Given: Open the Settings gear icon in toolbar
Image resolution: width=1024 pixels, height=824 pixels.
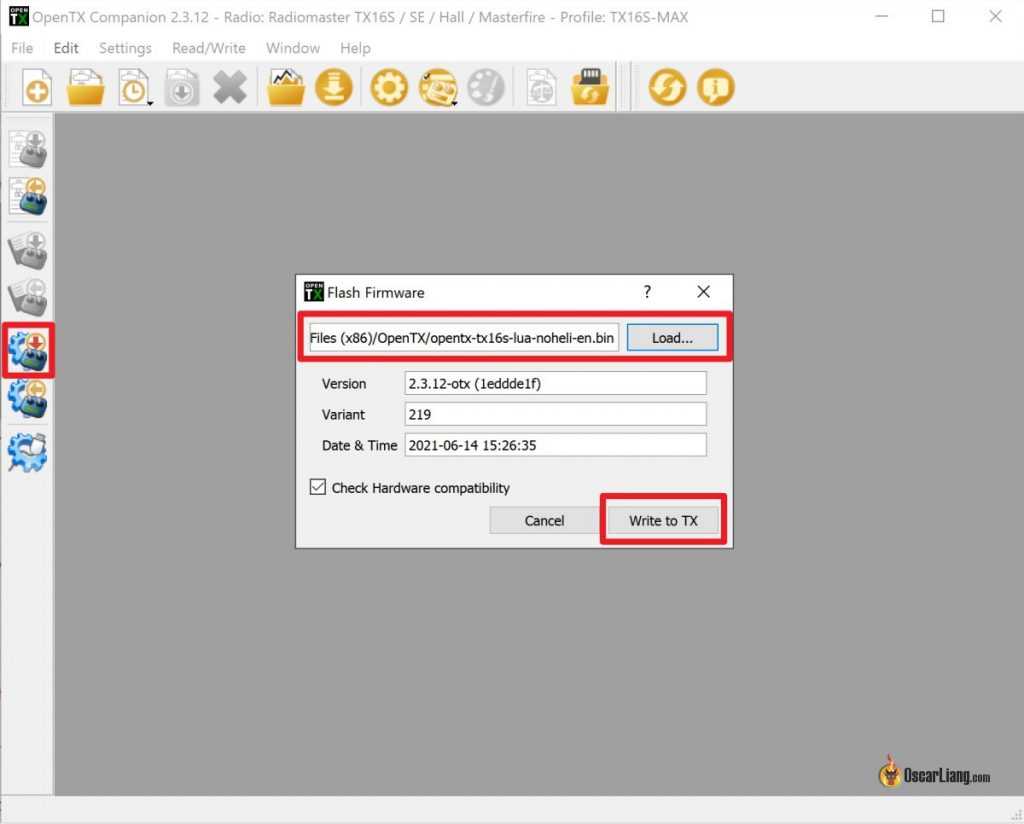Looking at the screenshot, I should point(389,88).
